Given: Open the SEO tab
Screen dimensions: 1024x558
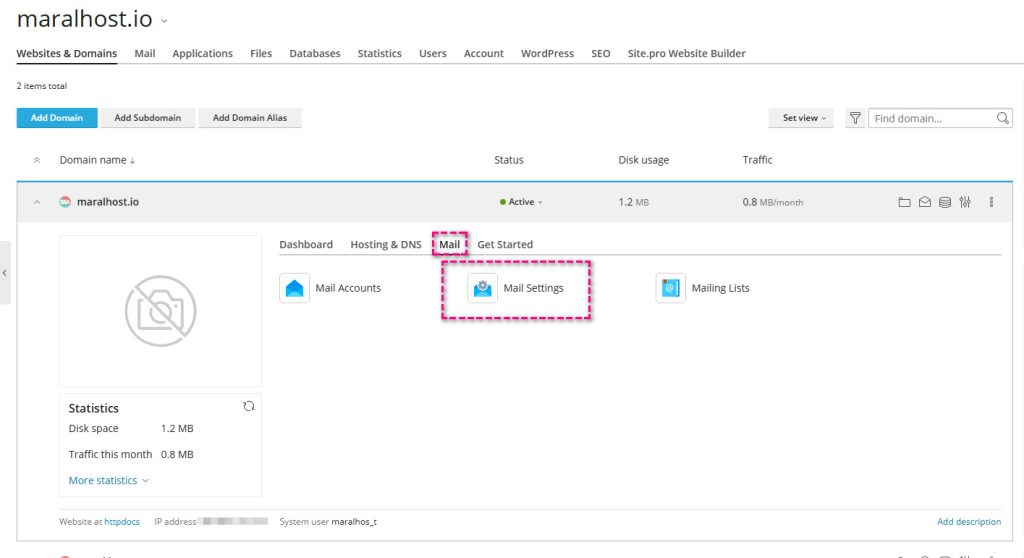Looking at the screenshot, I should 601,54.
